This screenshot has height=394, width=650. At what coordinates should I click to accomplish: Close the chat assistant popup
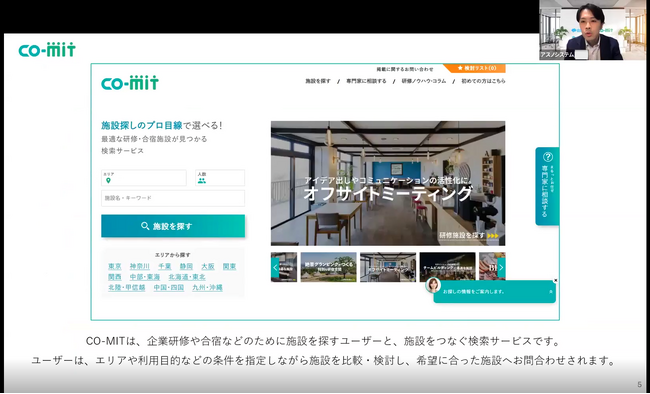click(x=555, y=281)
